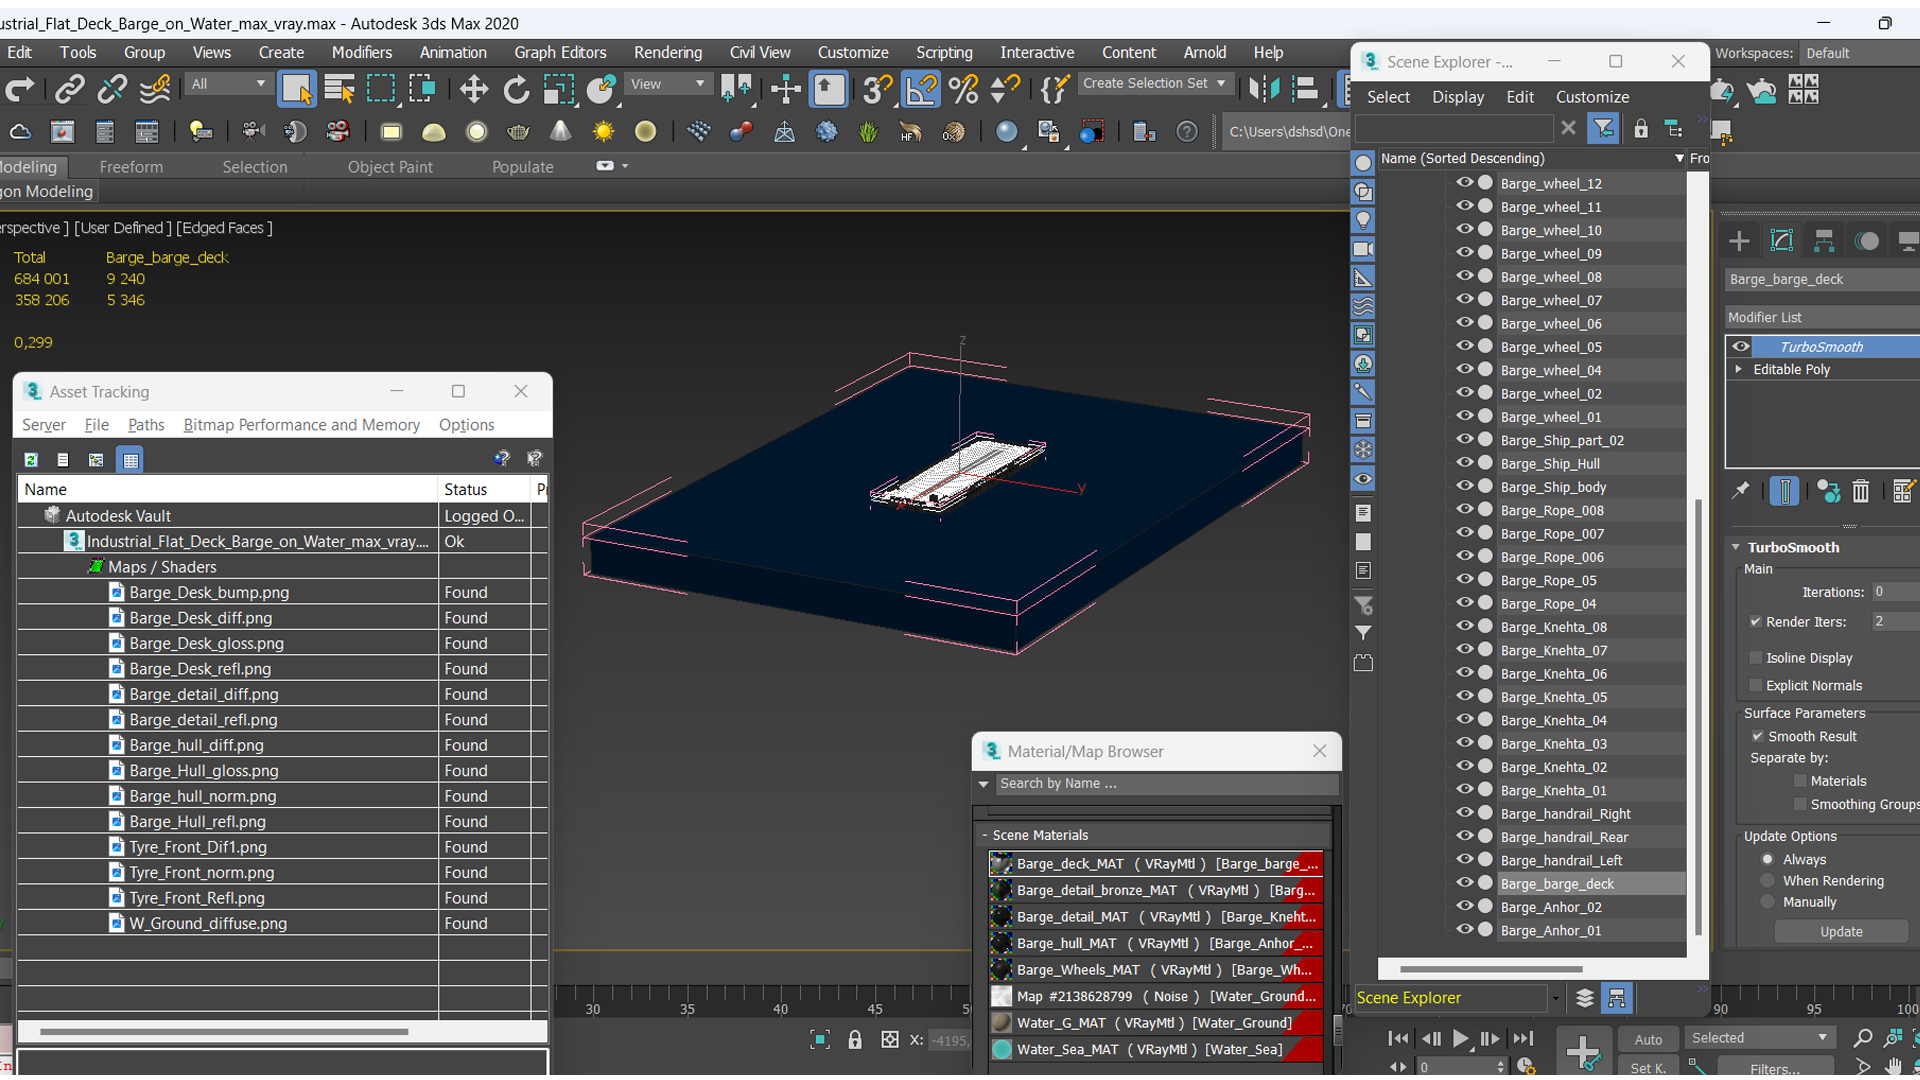Hide Barge_wheel_12 via eye icon
The height and width of the screenshot is (1080, 1920).
(1464, 183)
